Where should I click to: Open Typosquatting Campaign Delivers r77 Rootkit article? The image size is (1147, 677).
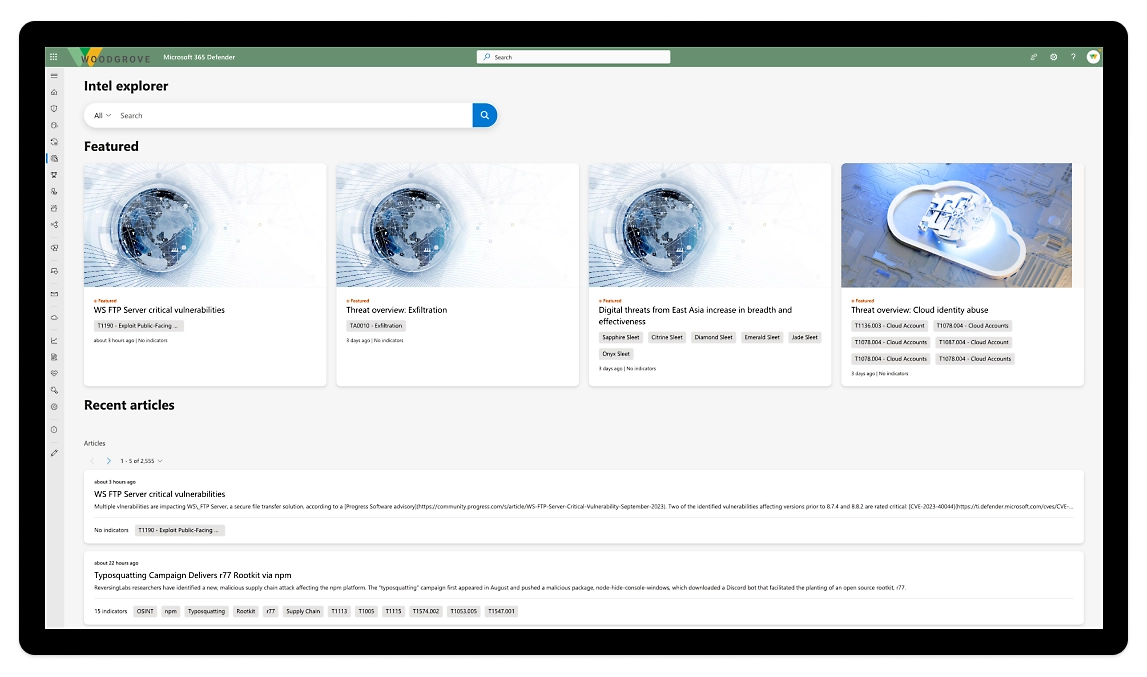click(x=192, y=575)
